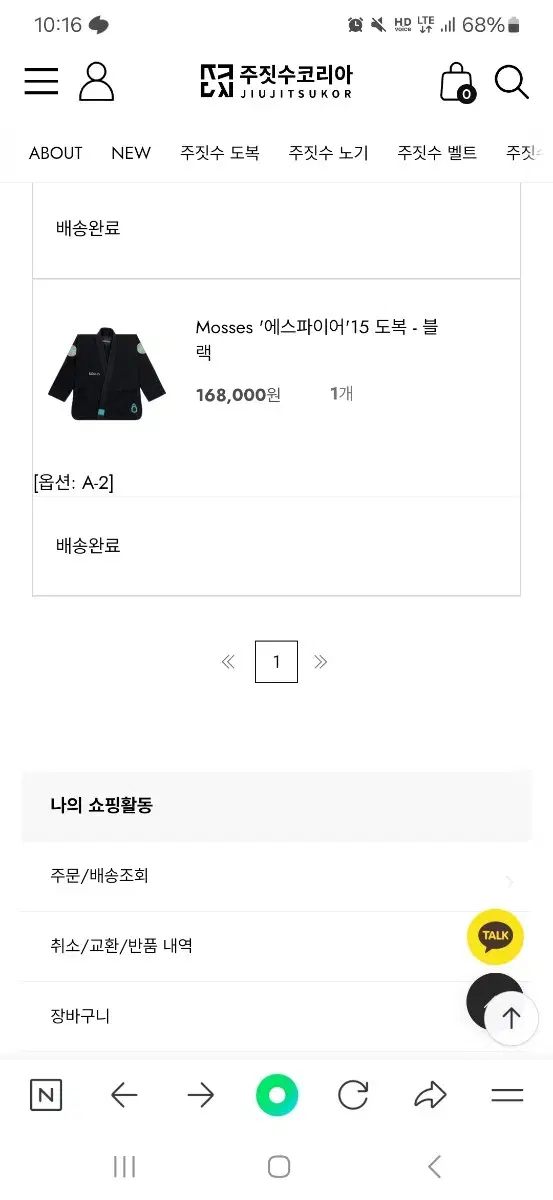Viewport: 553px width, 1200px height.
Task: Tap the scroll-to-top arrow button
Action: tap(511, 1018)
